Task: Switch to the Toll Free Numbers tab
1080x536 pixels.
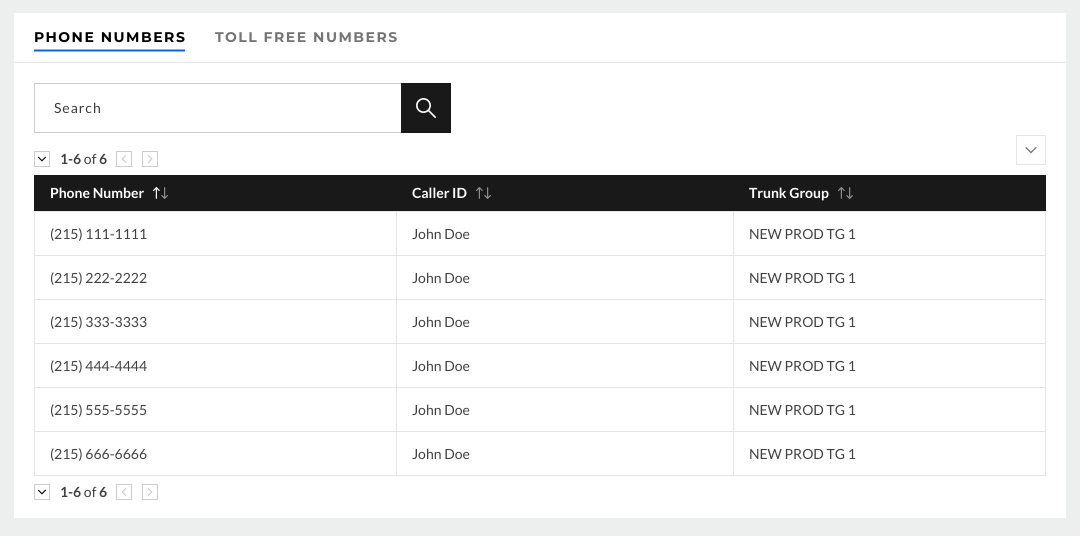Action: click(307, 37)
